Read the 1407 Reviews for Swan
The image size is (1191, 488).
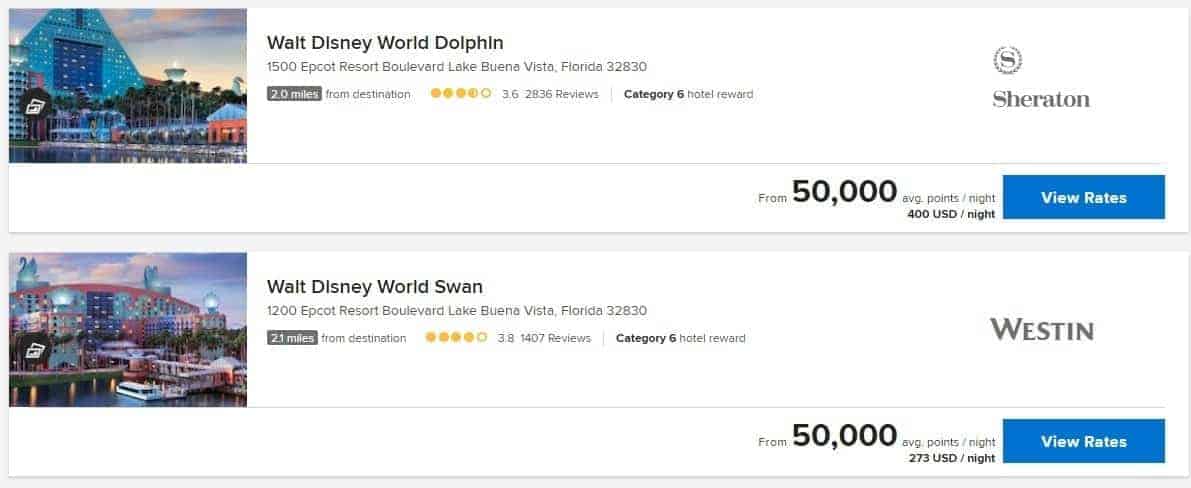coord(555,338)
